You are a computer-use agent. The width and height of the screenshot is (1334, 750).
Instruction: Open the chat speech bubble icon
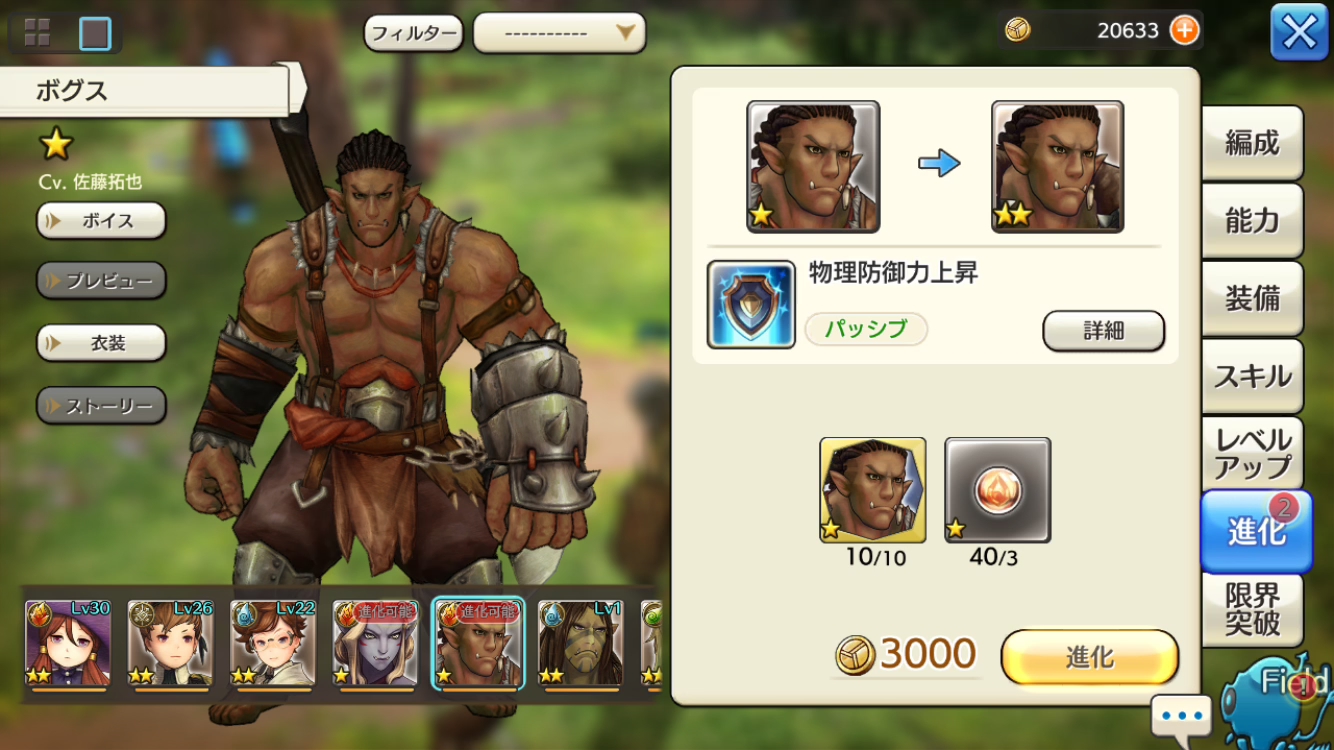(1181, 716)
